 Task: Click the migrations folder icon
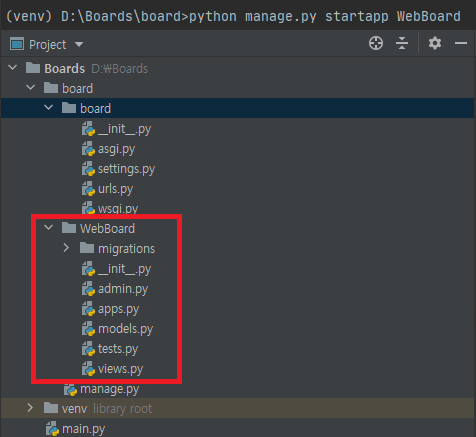tap(87, 248)
